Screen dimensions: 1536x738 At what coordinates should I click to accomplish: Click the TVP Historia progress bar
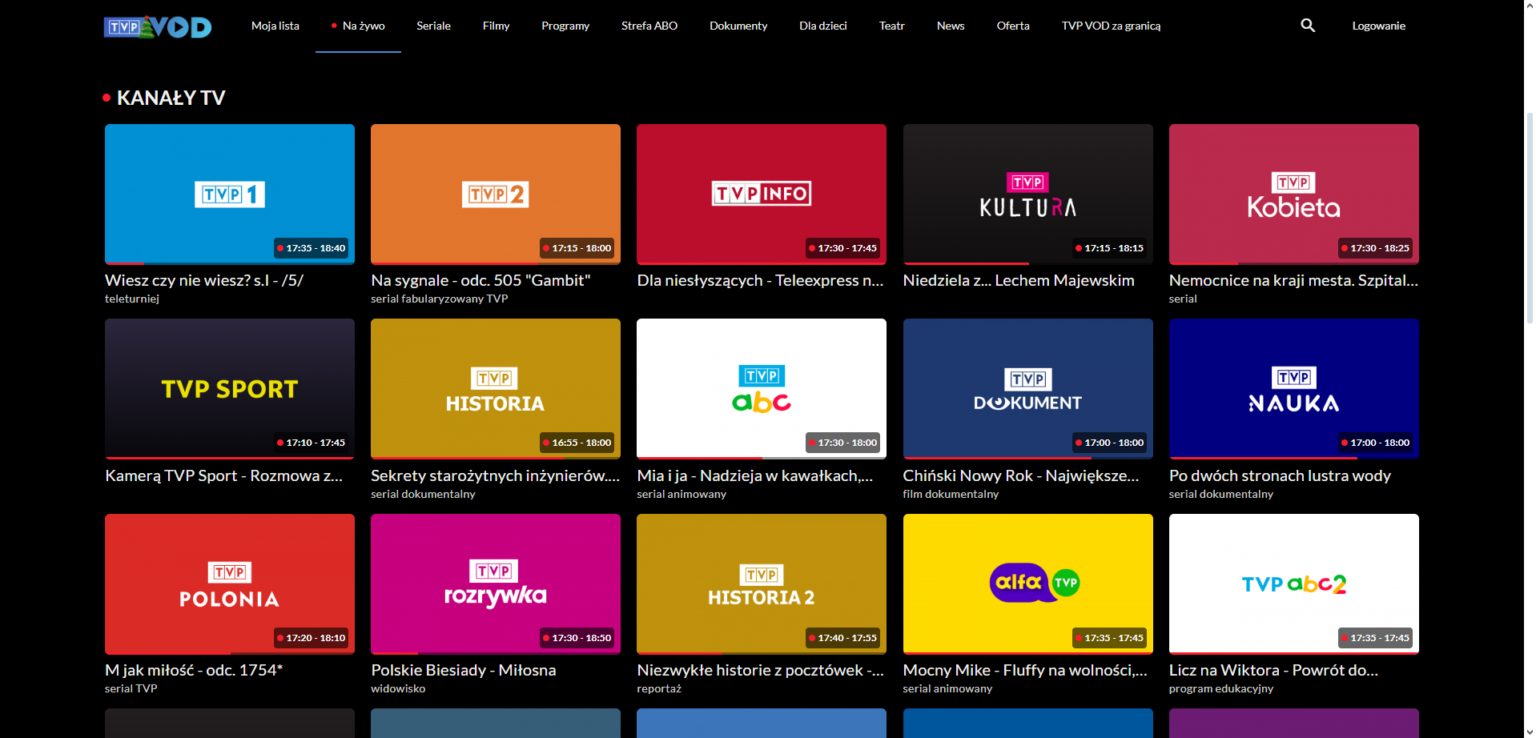coord(495,458)
